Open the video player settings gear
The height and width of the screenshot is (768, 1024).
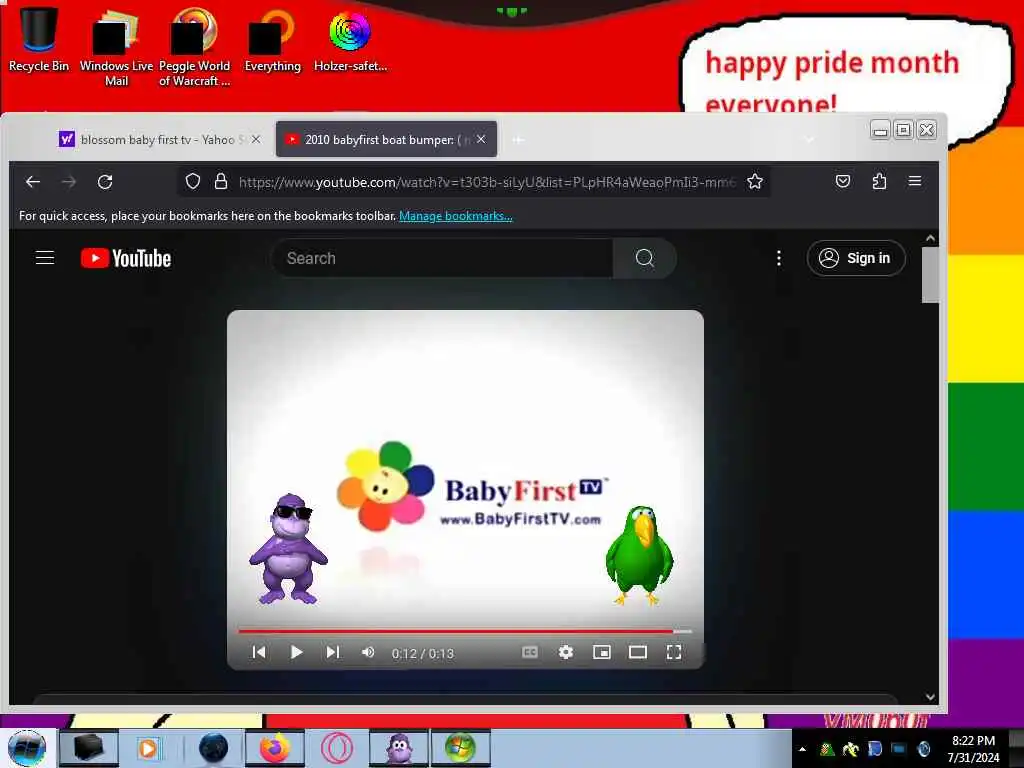coord(566,652)
